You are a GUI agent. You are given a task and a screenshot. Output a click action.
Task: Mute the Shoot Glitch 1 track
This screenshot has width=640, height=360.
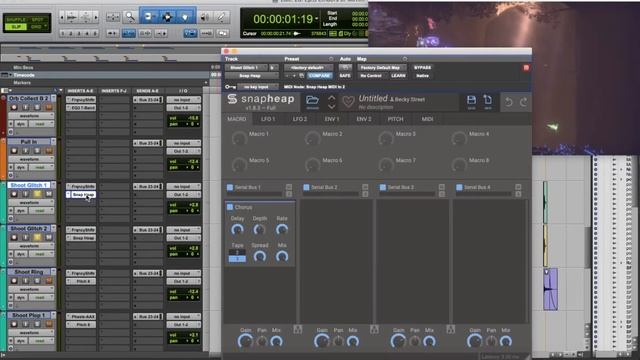(x=49, y=194)
